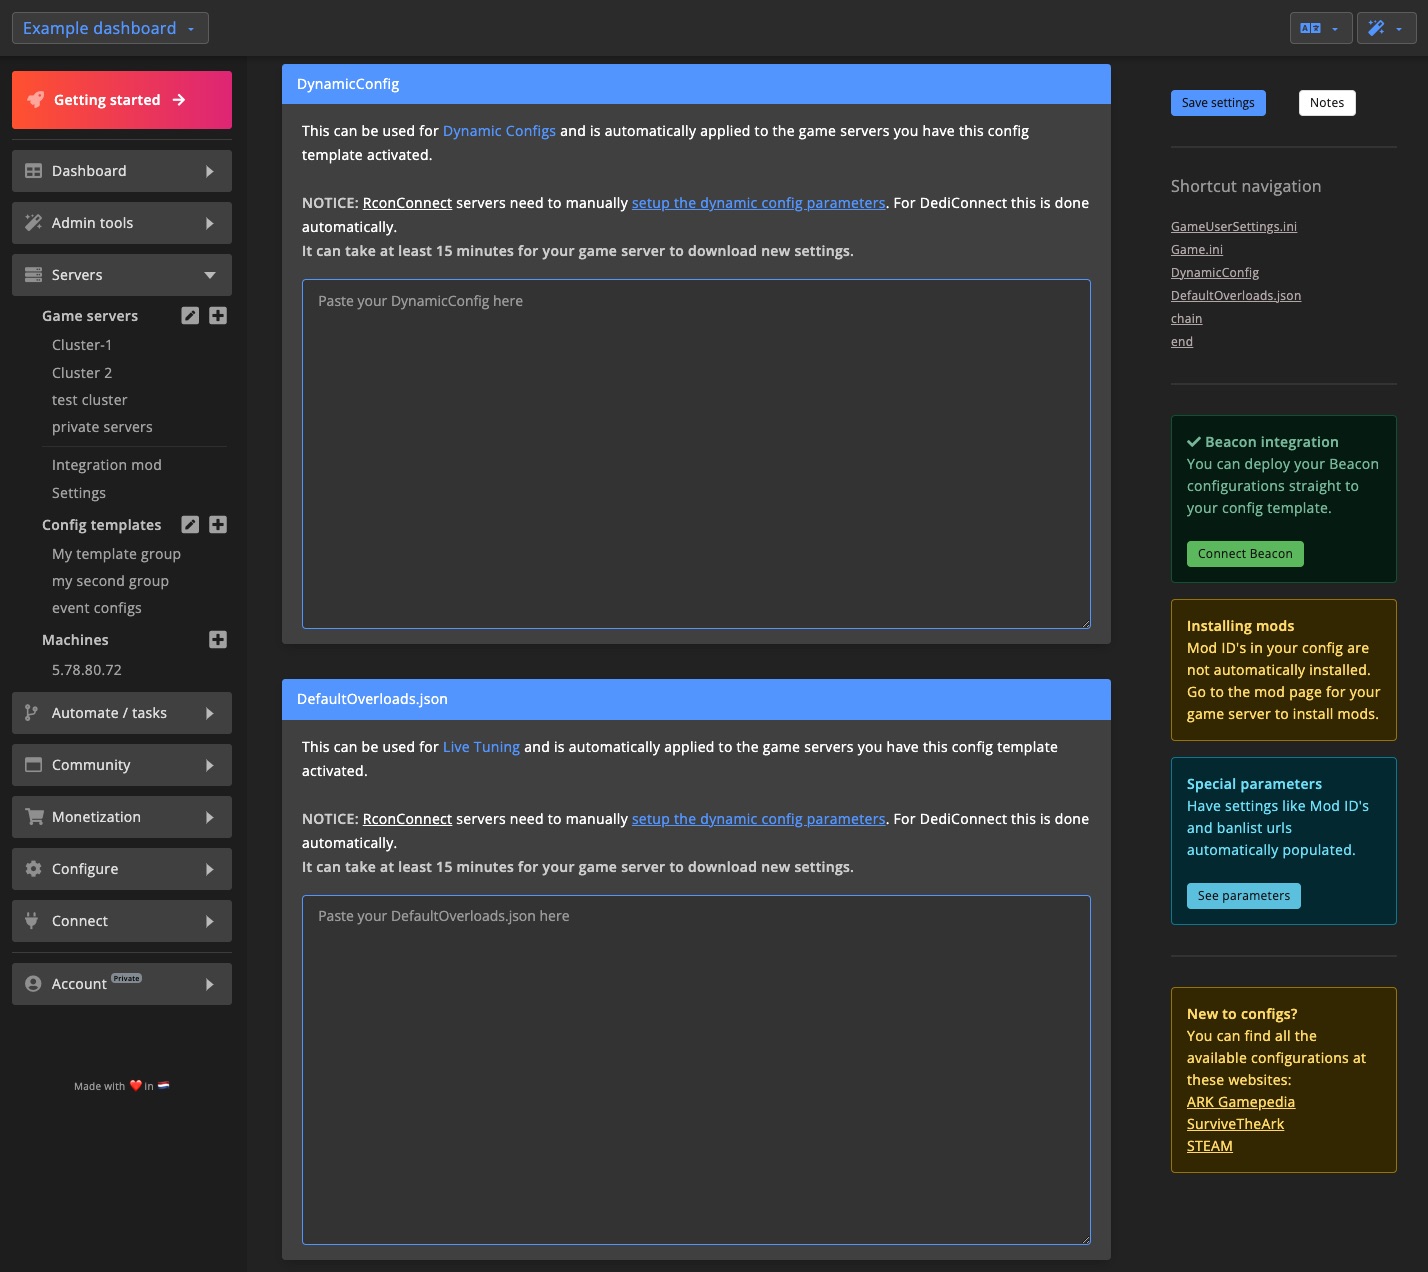The image size is (1428, 1272).
Task: Click the plus icon beside Machines
Action: 218,639
